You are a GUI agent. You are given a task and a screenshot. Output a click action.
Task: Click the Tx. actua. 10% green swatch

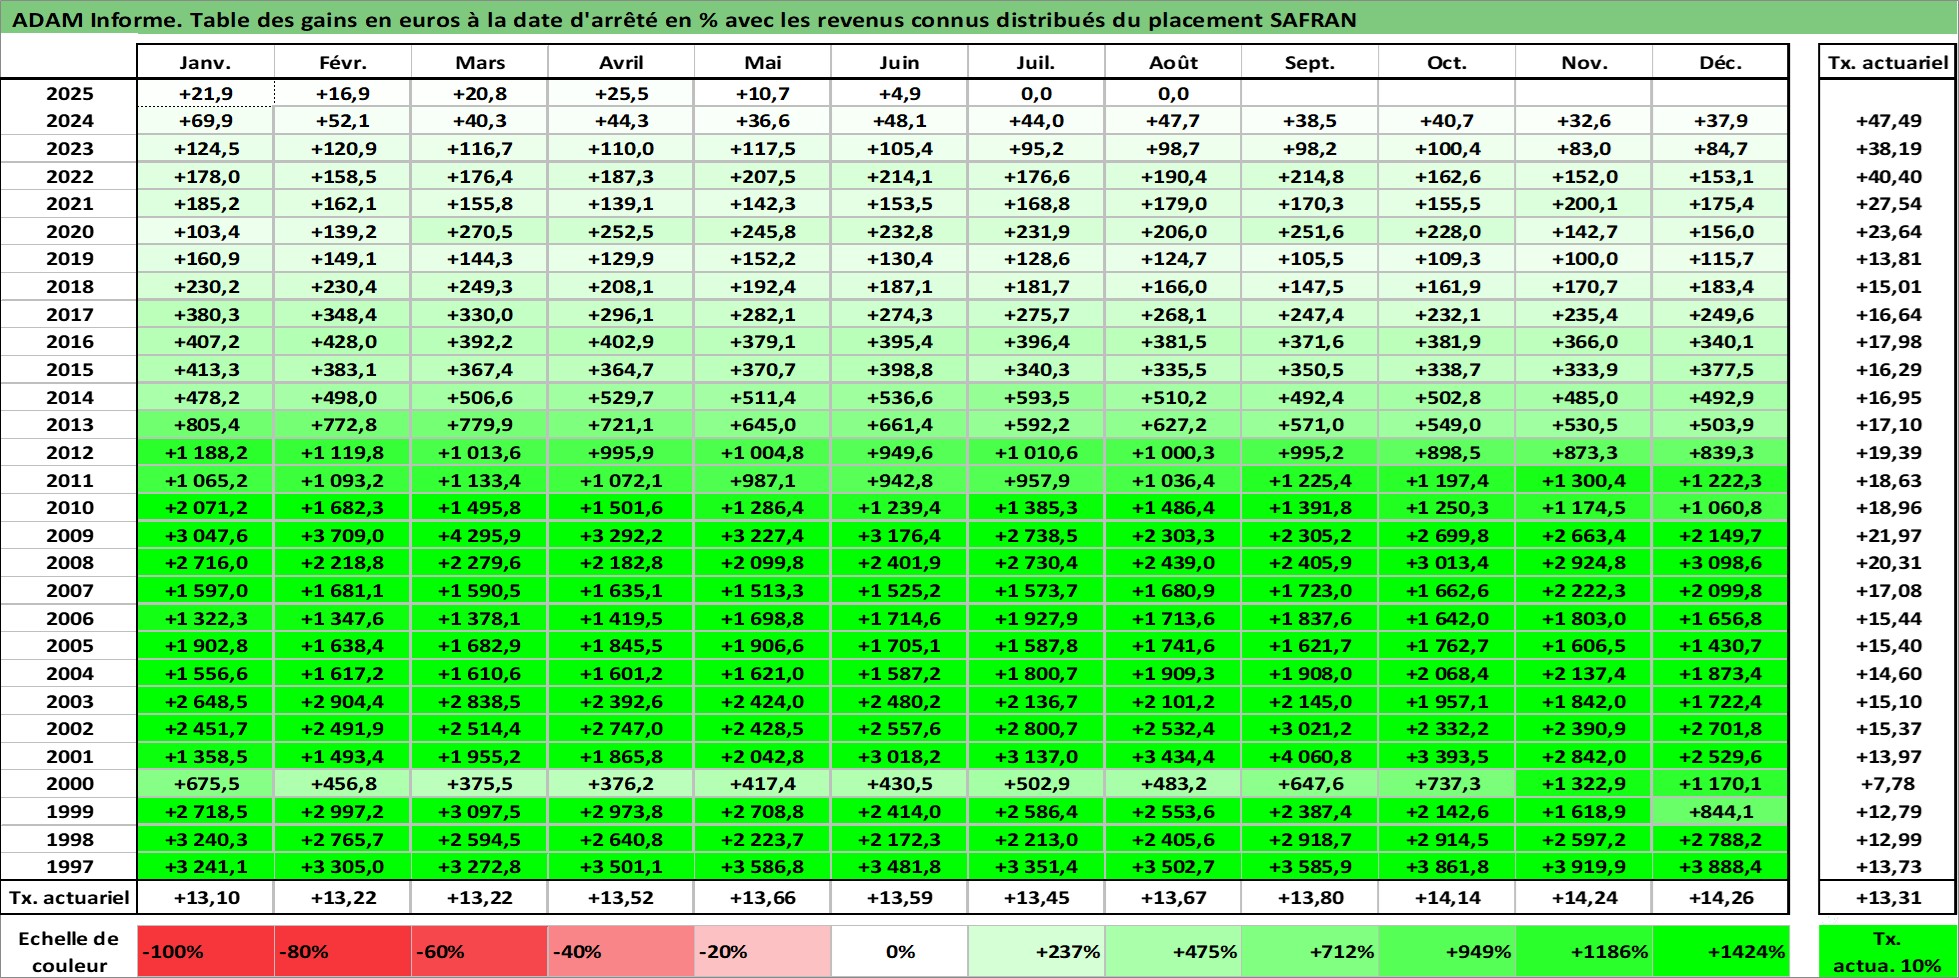coord(1888,952)
